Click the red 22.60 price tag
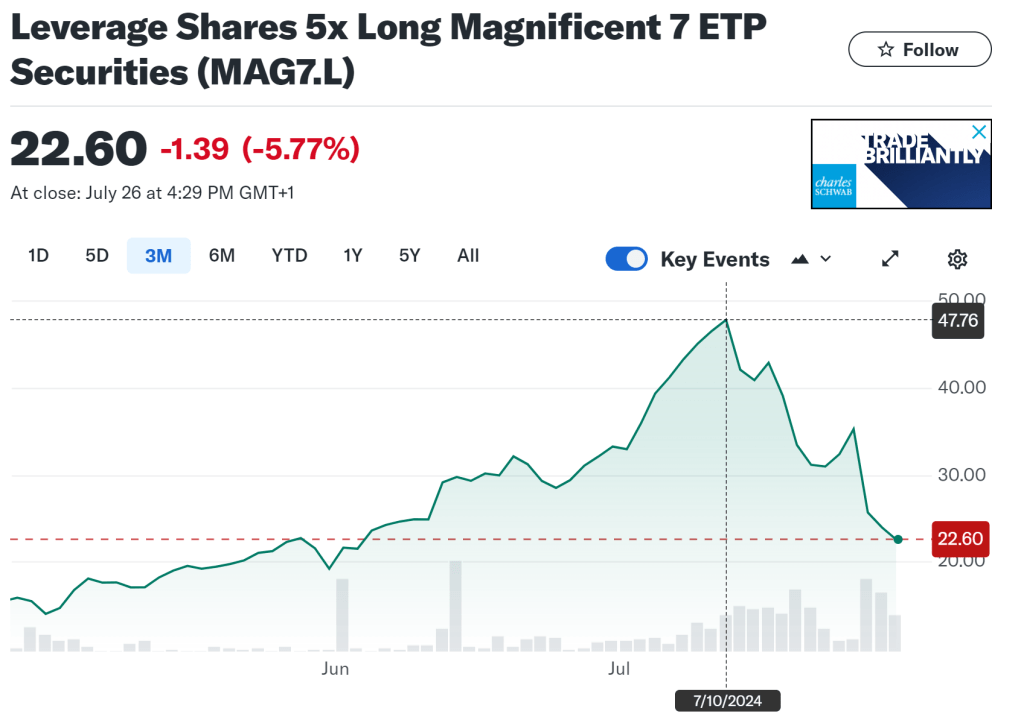The height and width of the screenshot is (717, 1024). 957,539
